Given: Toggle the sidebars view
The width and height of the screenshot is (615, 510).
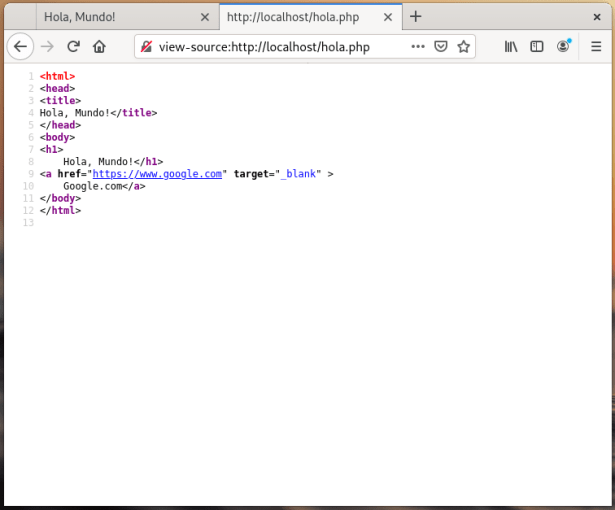Looking at the screenshot, I should point(537,46).
